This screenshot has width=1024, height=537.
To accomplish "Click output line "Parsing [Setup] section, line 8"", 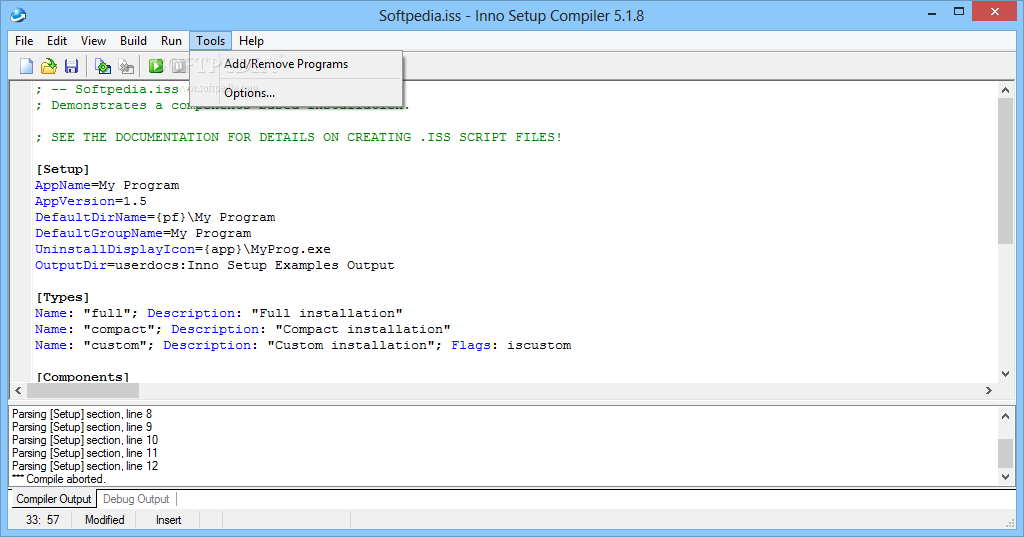I will pos(82,414).
